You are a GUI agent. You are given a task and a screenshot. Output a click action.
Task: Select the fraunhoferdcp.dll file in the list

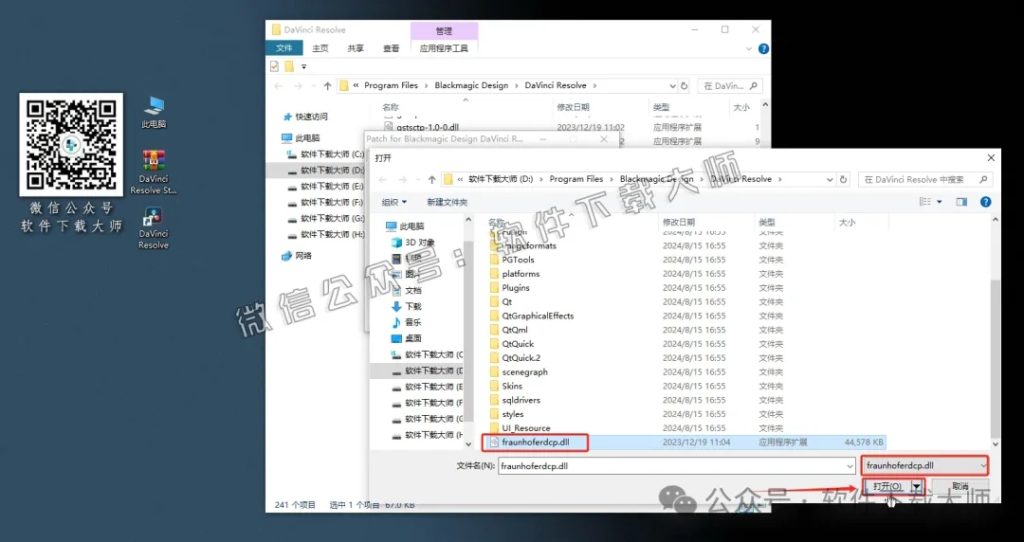535,442
